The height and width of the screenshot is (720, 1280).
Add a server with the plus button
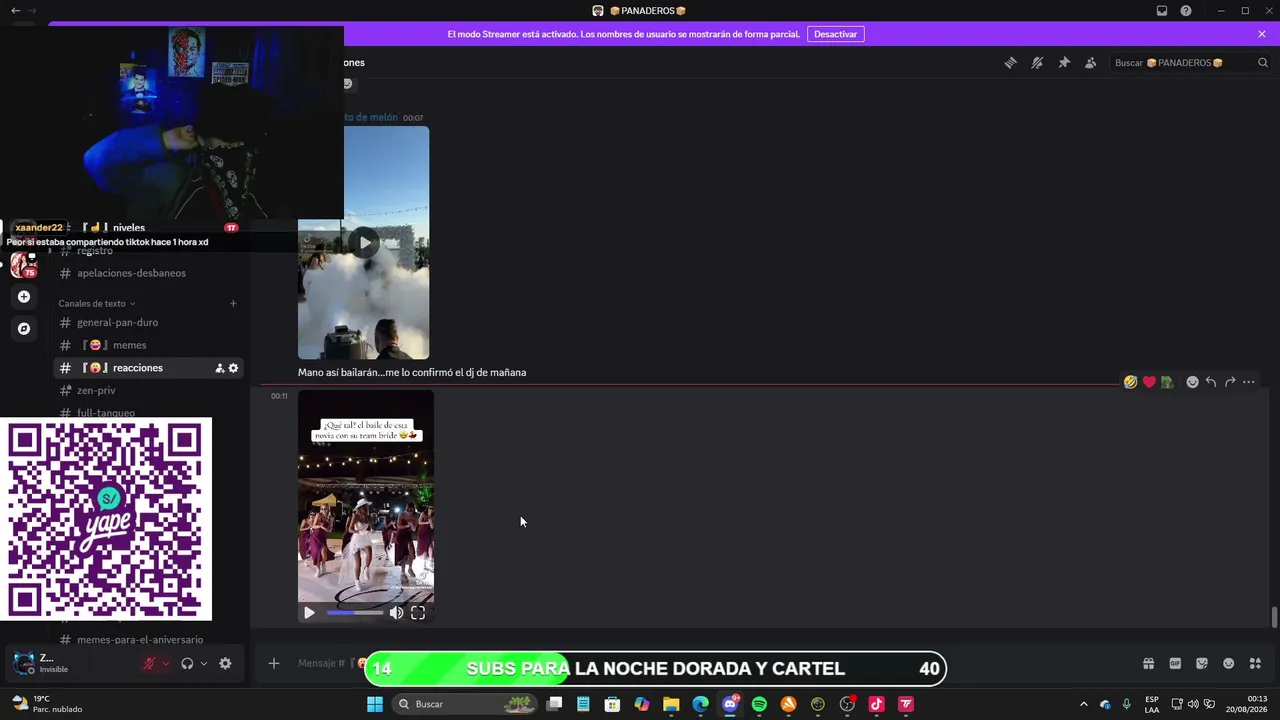[24, 297]
